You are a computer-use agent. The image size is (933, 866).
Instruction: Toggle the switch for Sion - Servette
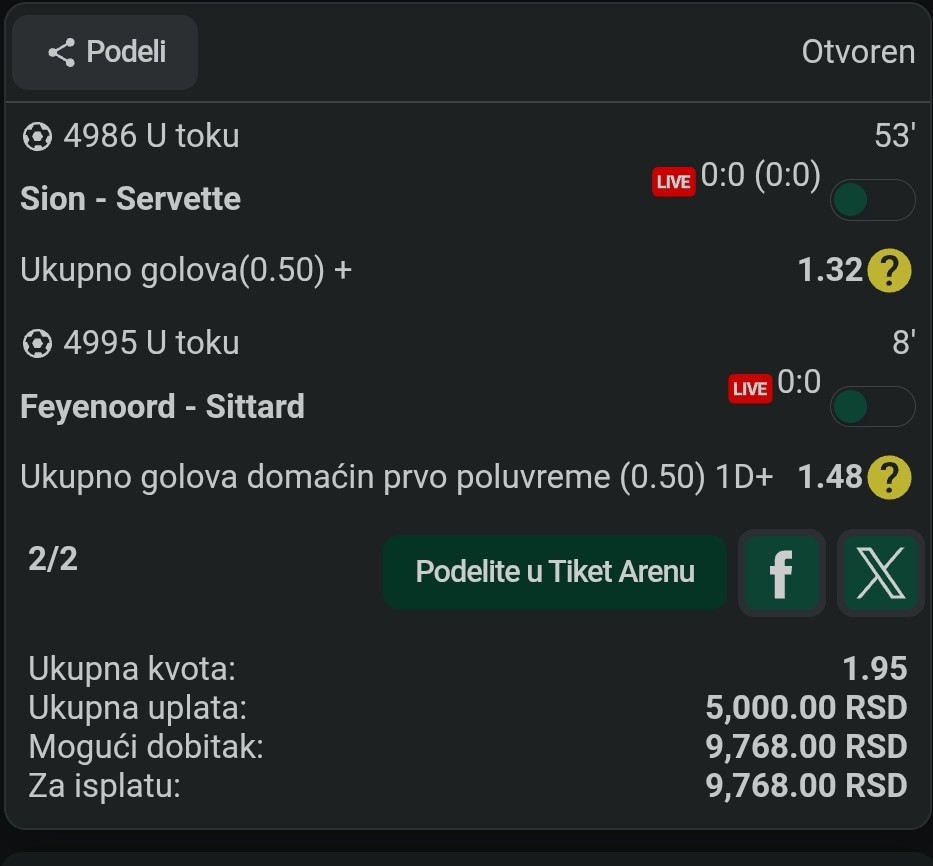pyautogui.click(x=872, y=200)
